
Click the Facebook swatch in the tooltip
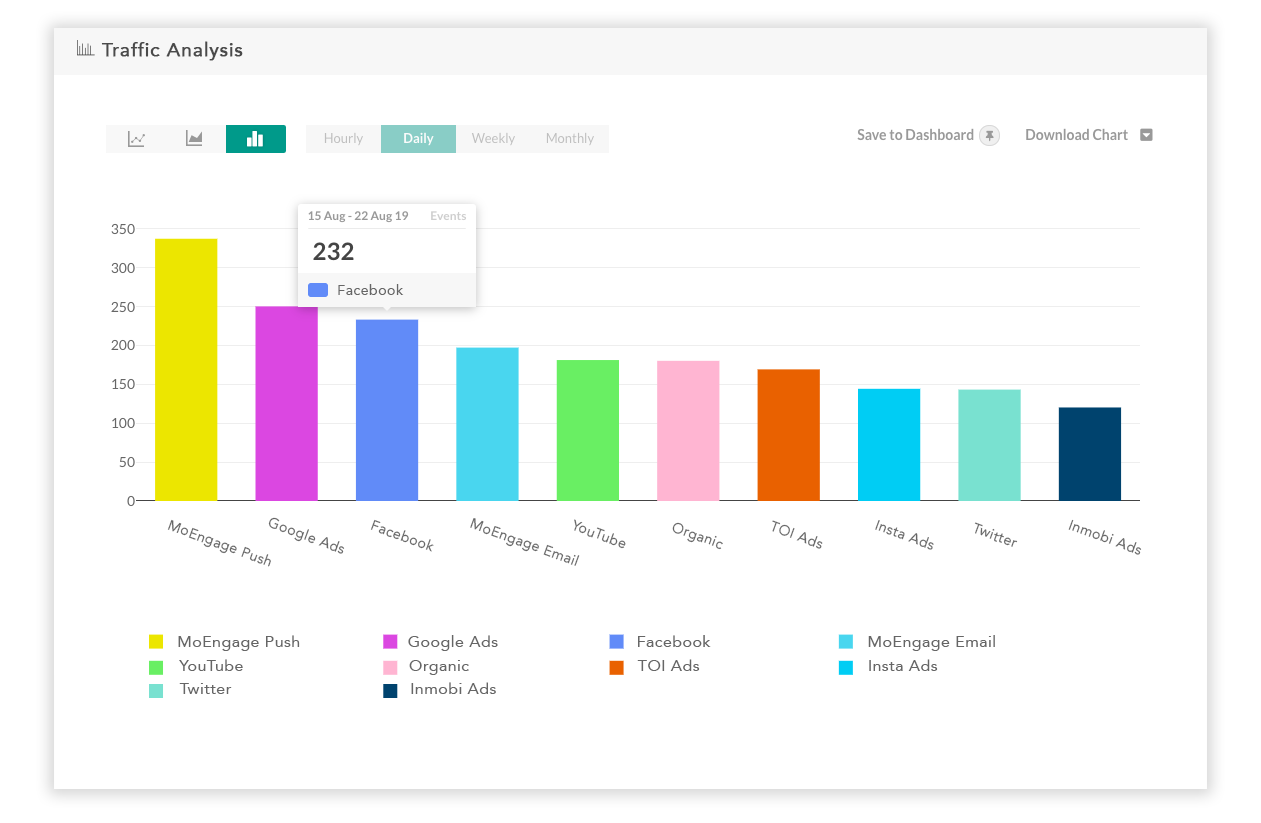coord(318,290)
